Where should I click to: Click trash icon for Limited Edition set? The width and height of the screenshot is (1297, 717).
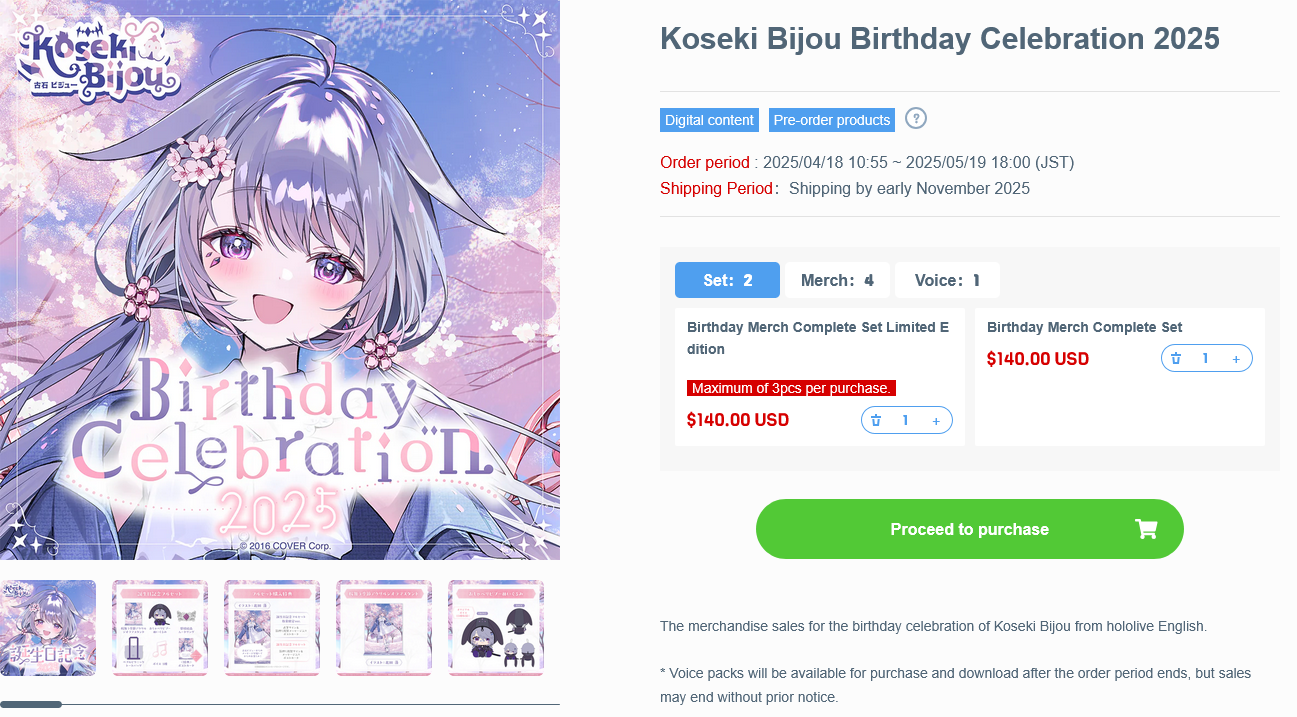[876, 421]
